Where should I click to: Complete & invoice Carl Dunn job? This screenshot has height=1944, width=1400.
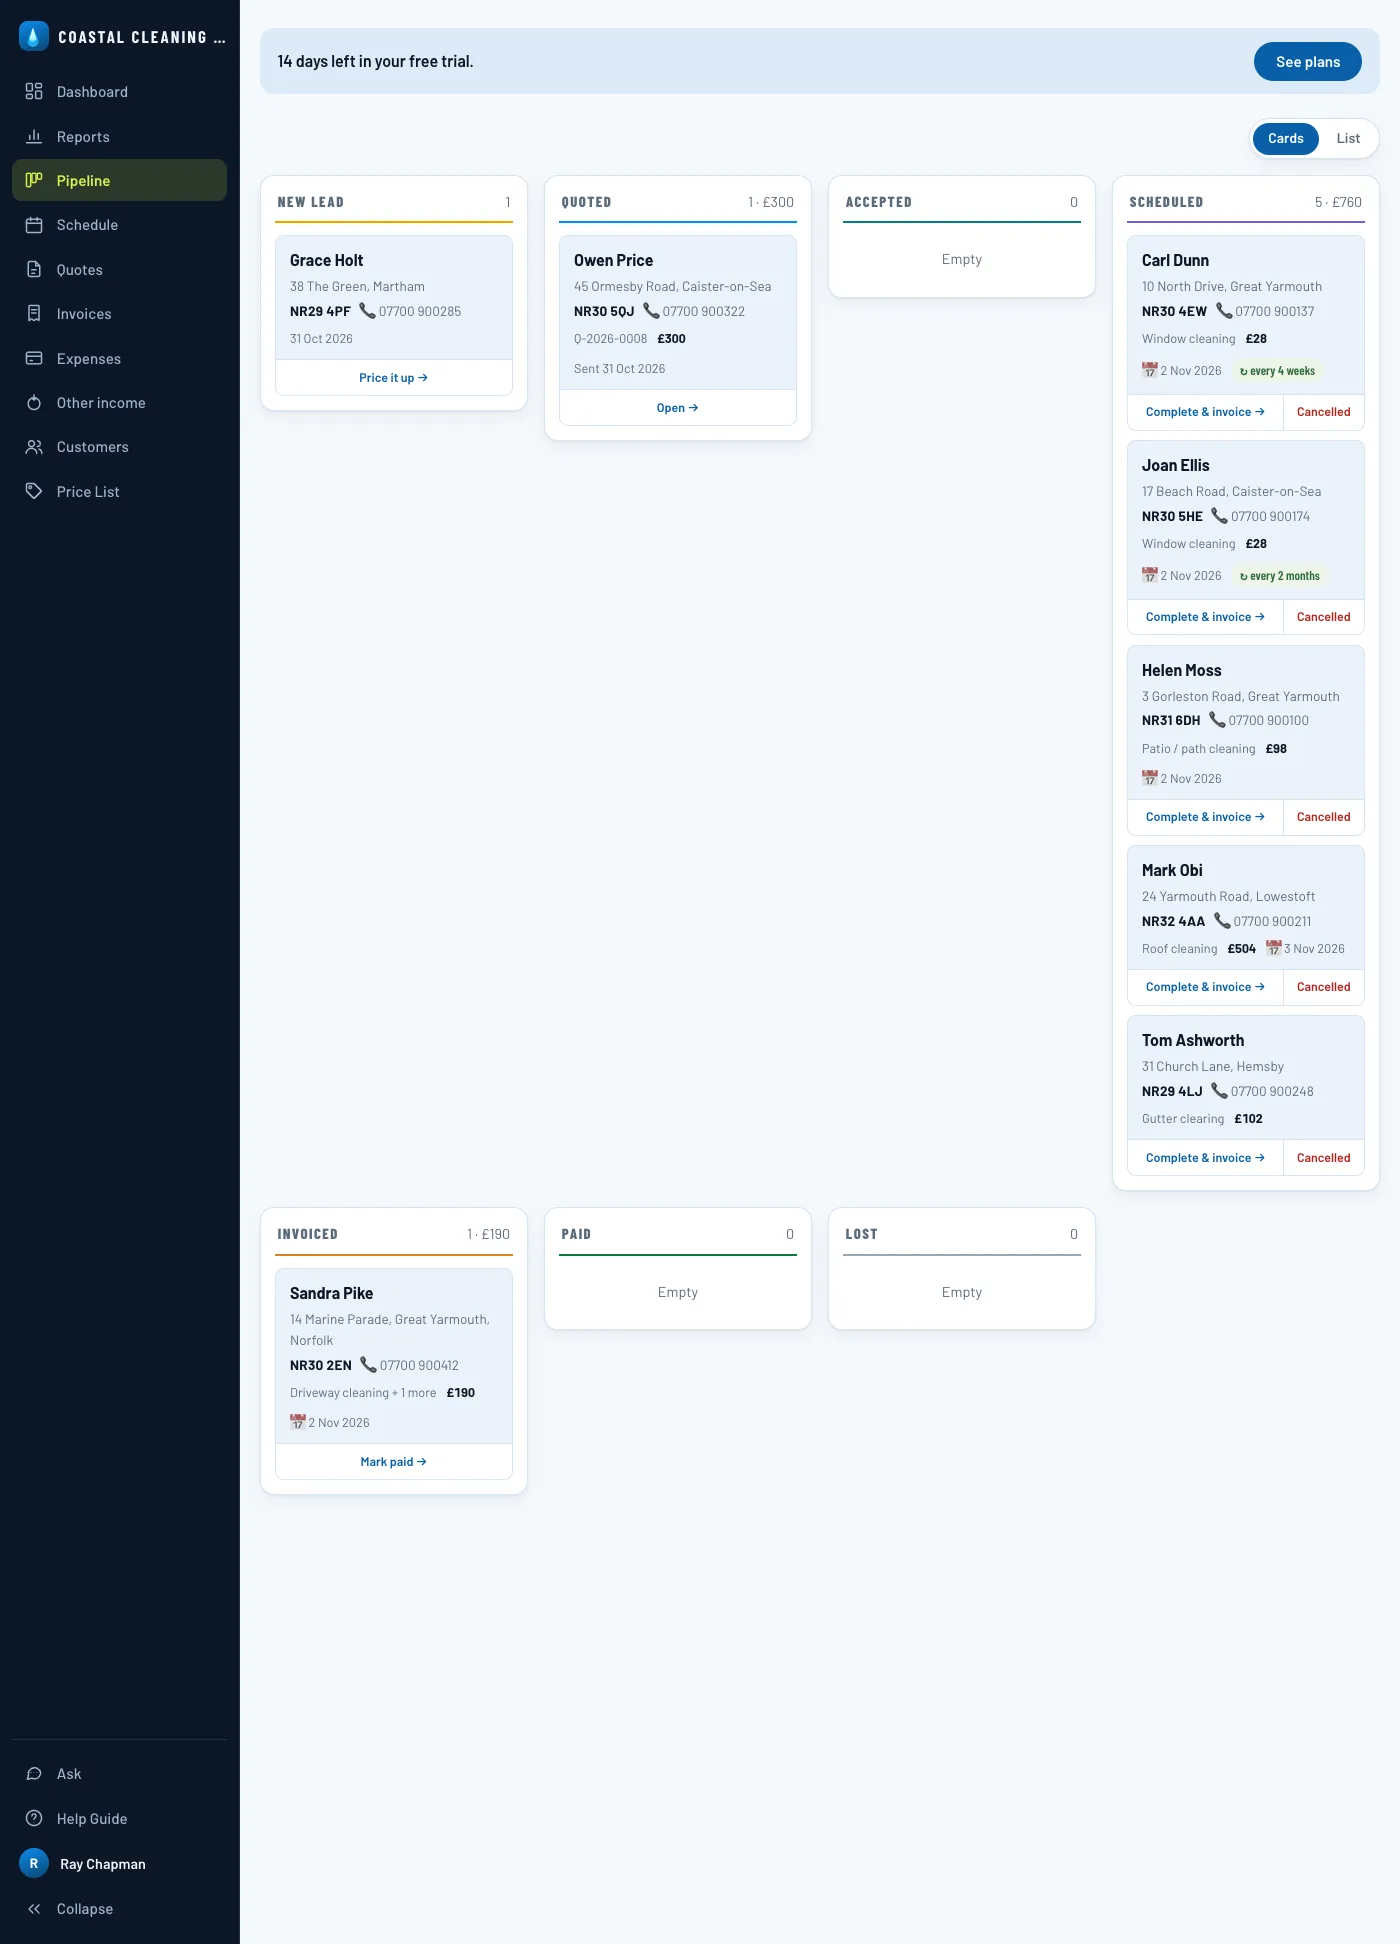tap(1205, 412)
